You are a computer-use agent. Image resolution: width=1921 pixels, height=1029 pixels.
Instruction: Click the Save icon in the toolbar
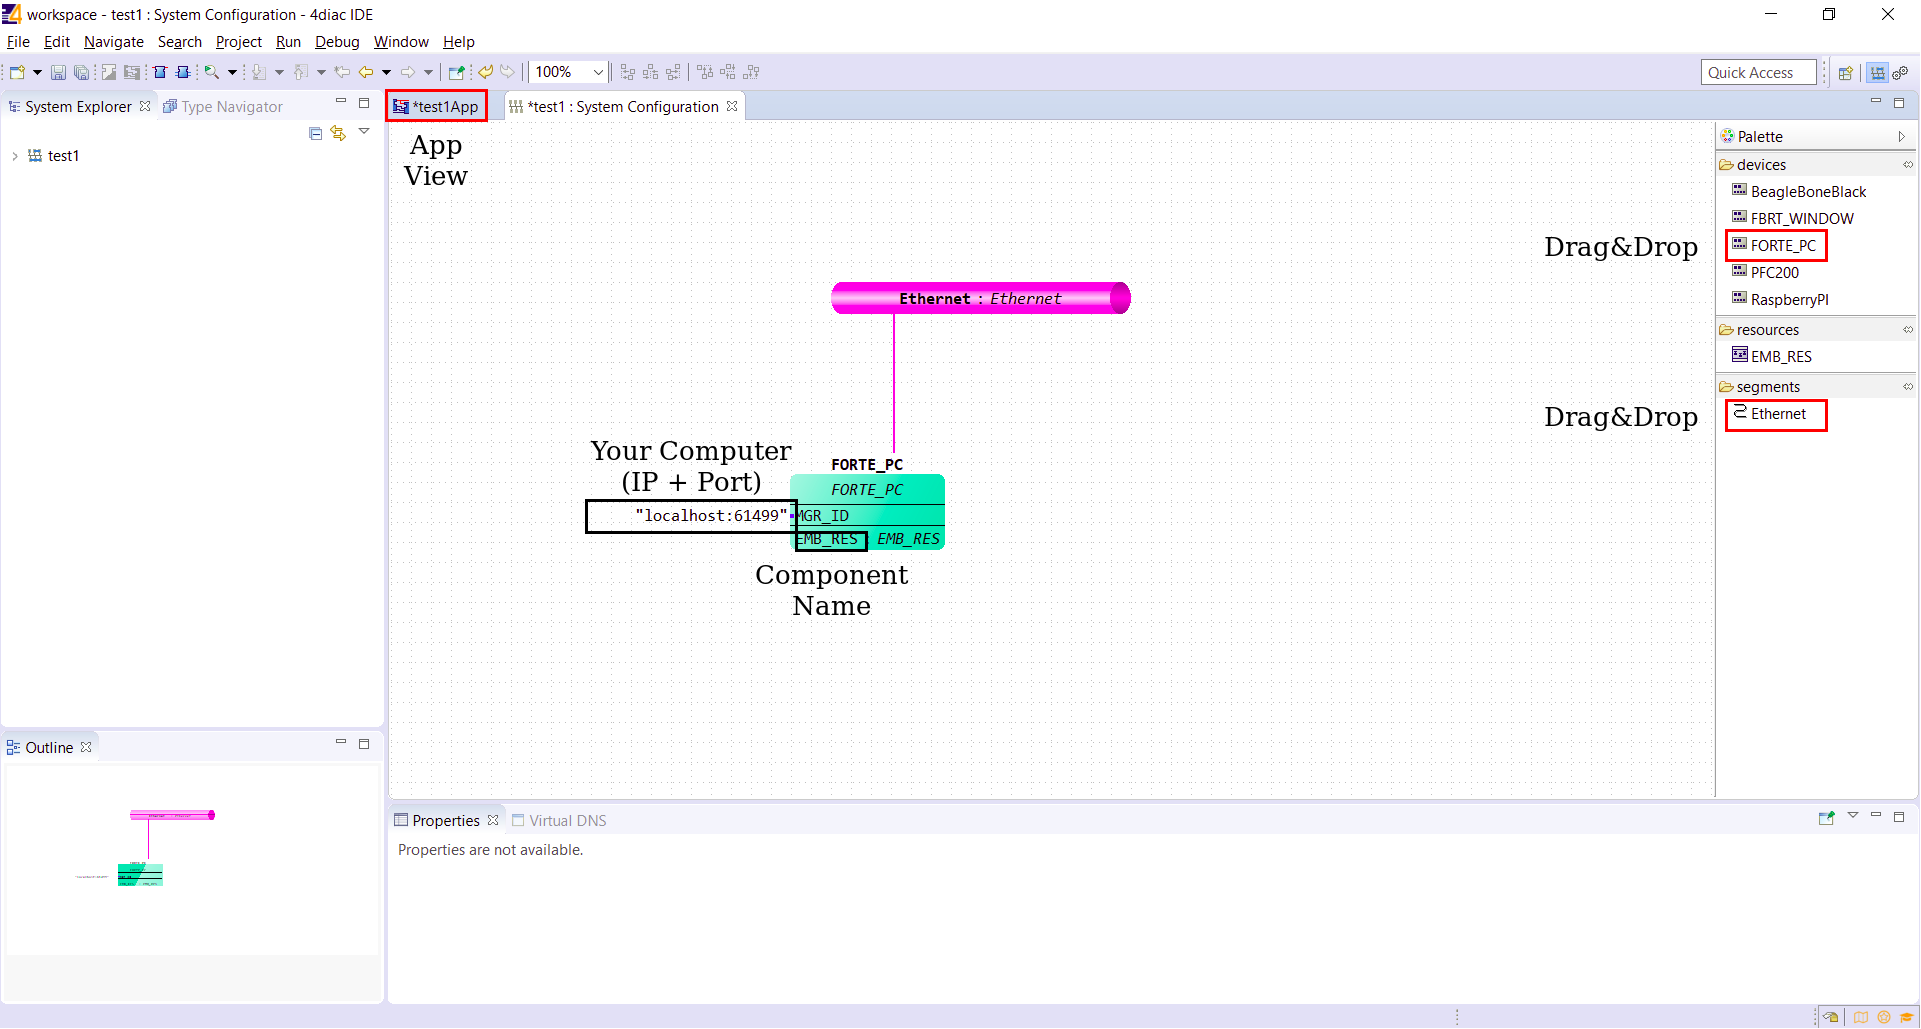click(x=58, y=72)
